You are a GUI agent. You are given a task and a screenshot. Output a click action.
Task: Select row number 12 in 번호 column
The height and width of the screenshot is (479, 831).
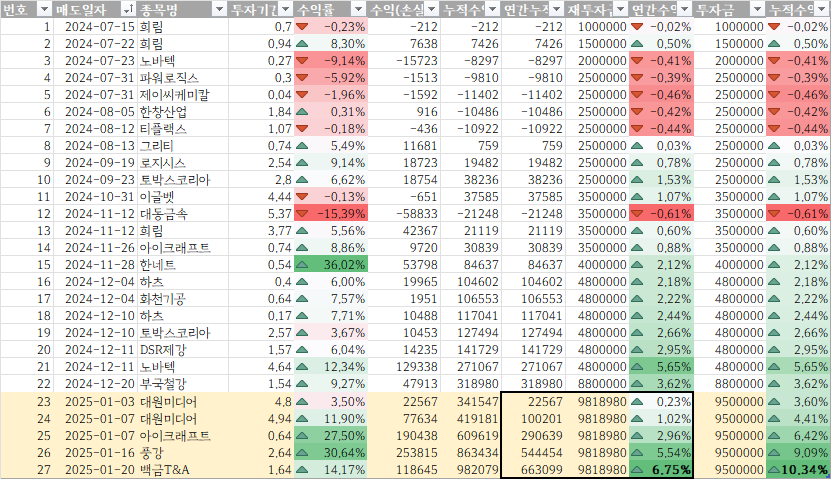pyautogui.click(x=26, y=214)
